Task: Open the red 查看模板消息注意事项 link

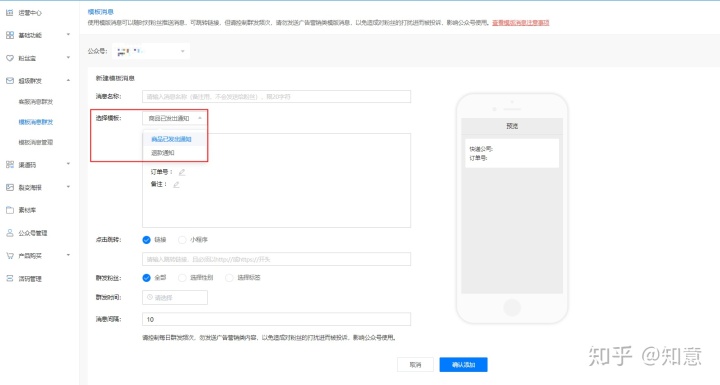Action: (521, 23)
